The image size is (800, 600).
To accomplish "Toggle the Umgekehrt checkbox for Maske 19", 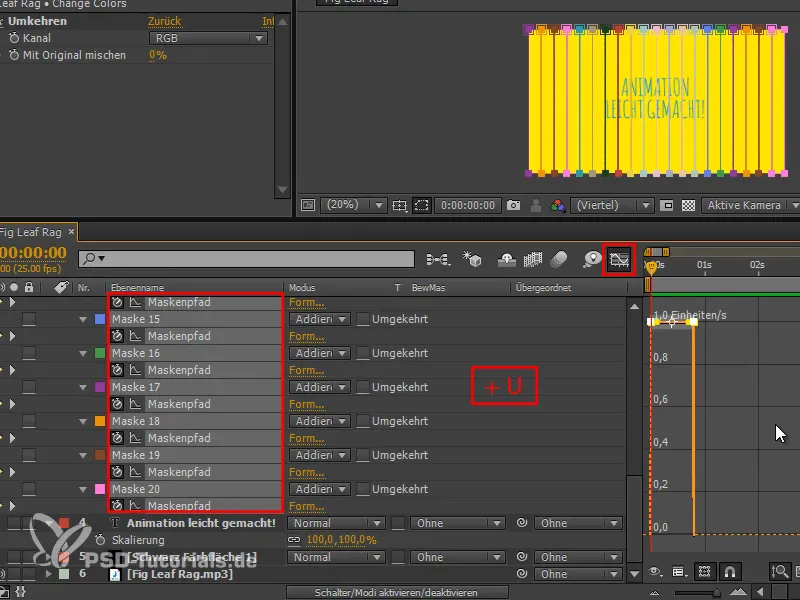I will pos(363,455).
